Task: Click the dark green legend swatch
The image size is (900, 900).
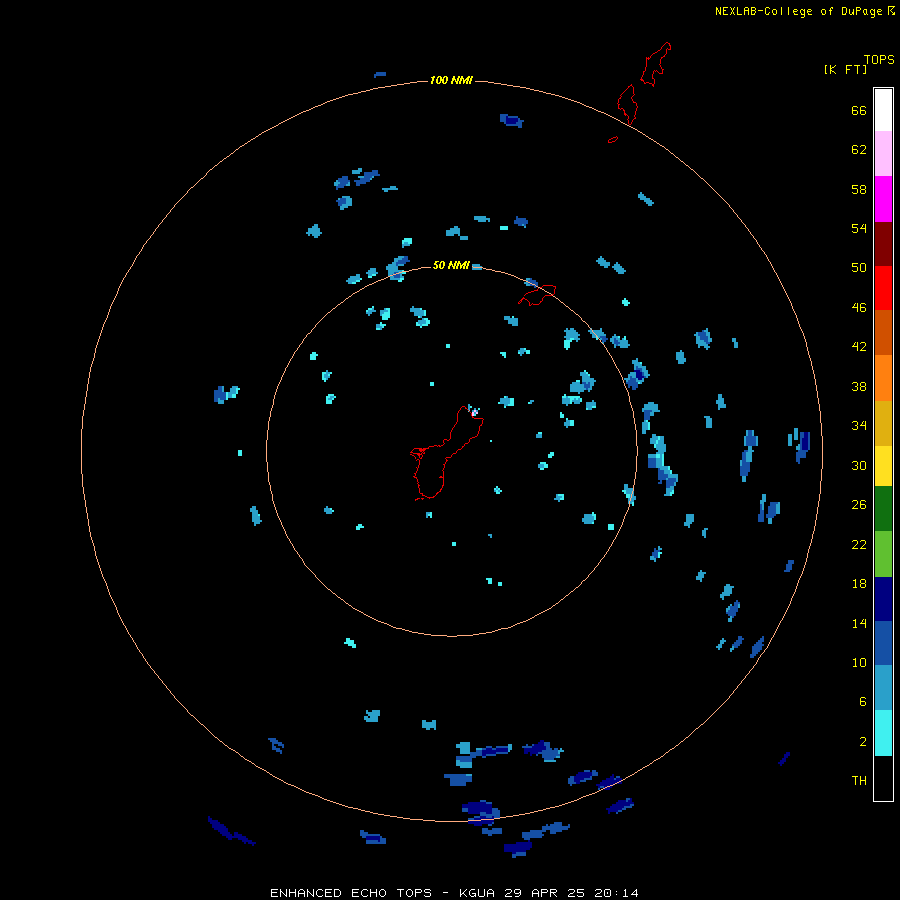Action: (x=883, y=509)
